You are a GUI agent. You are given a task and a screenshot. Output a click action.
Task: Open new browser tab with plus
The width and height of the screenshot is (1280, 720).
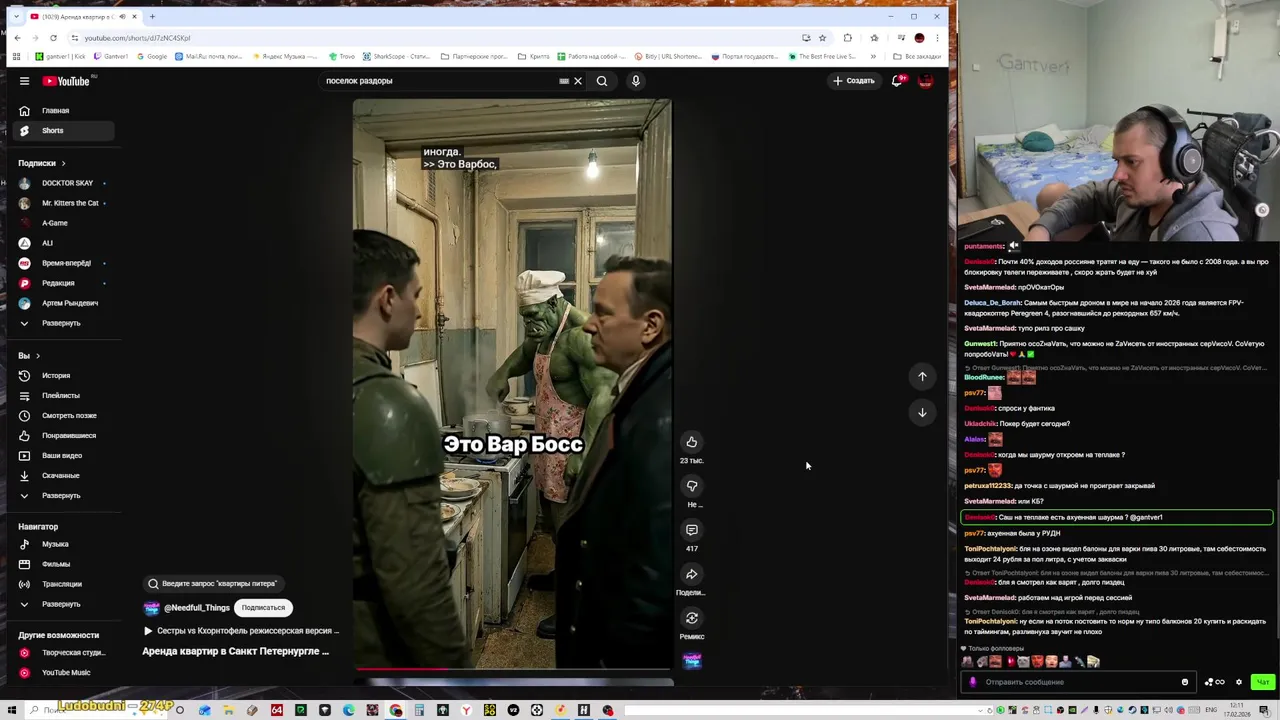(x=152, y=16)
